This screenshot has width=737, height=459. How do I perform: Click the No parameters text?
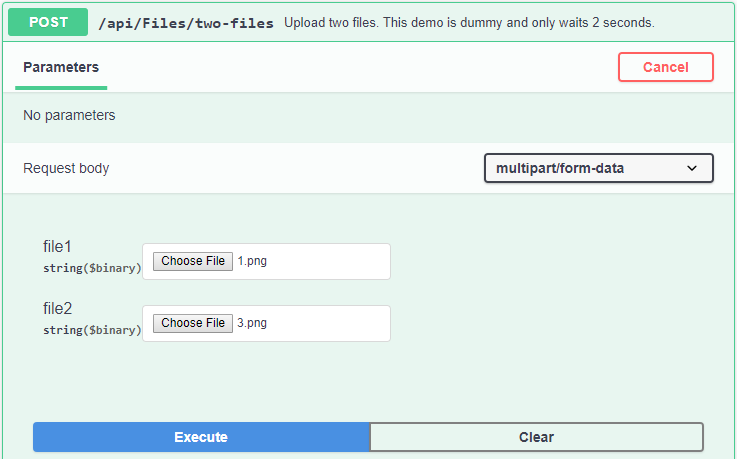click(69, 115)
